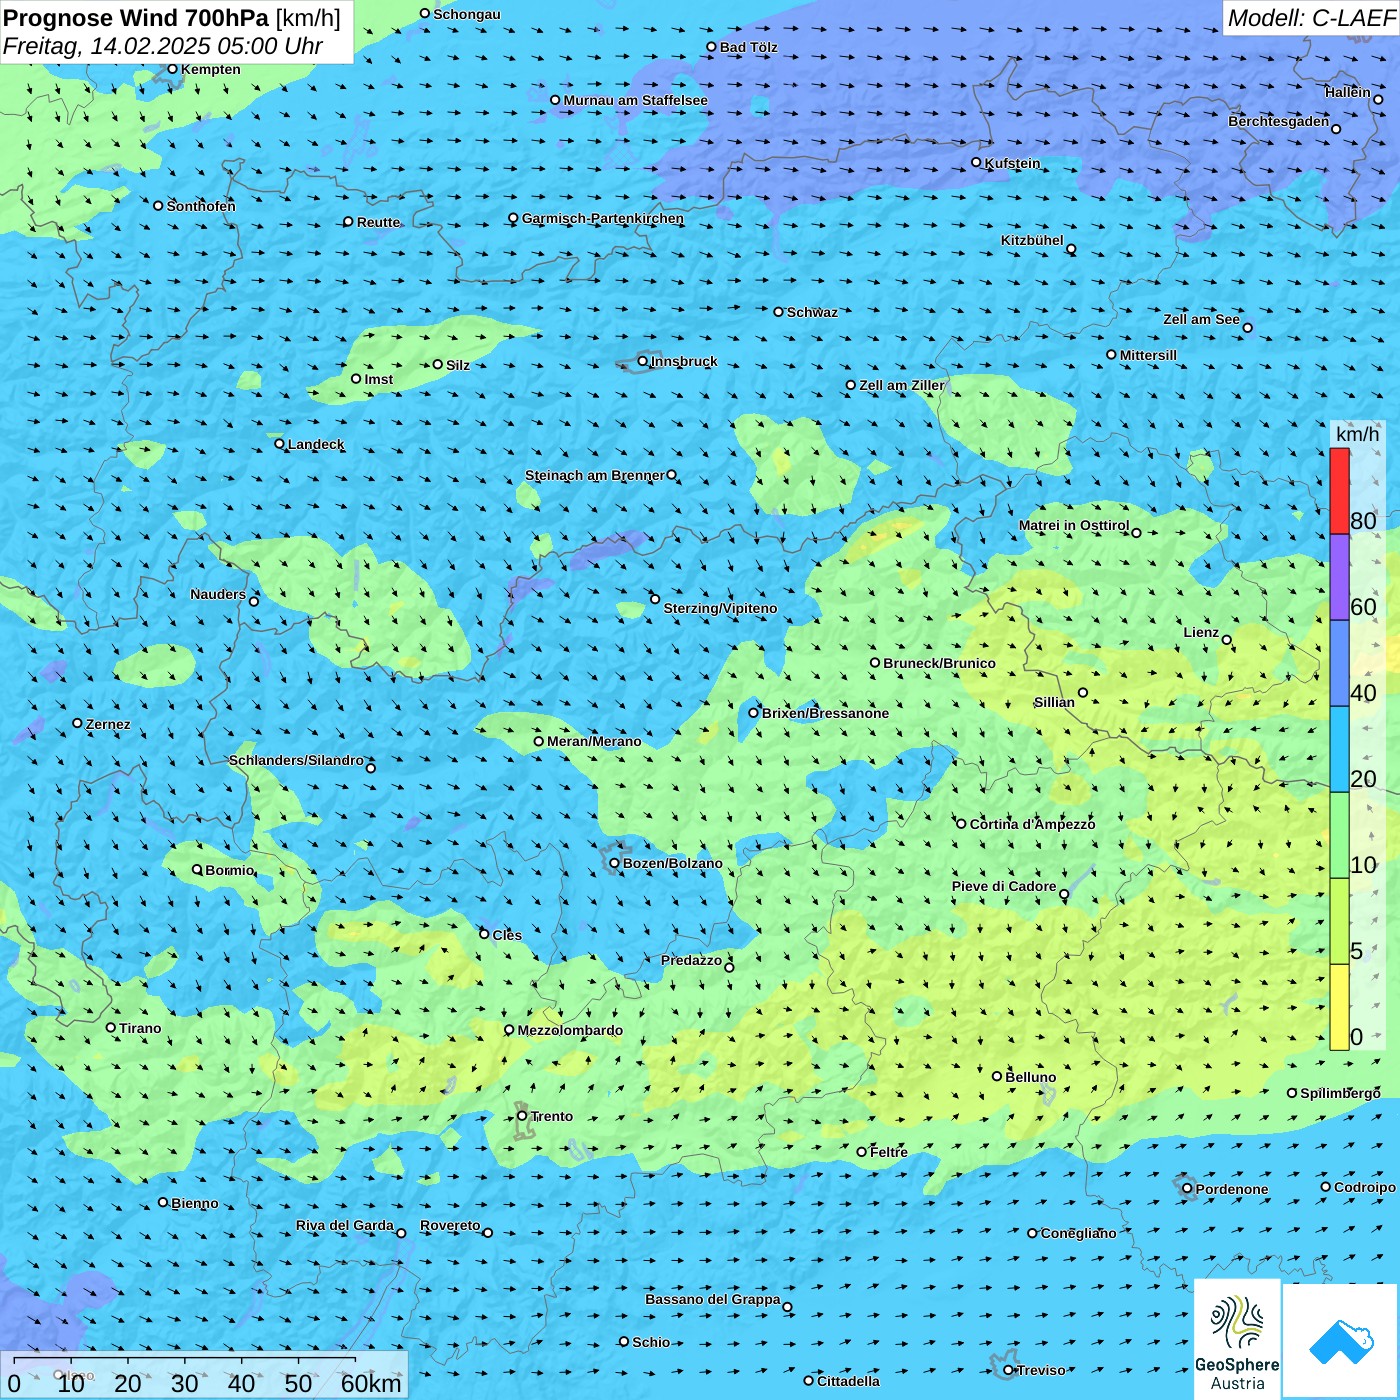Viewport: 1400px width, 1400px height.
Task: Click the 'Rovereto' label
Action: pyautogui.click(x=451, y=1225)
